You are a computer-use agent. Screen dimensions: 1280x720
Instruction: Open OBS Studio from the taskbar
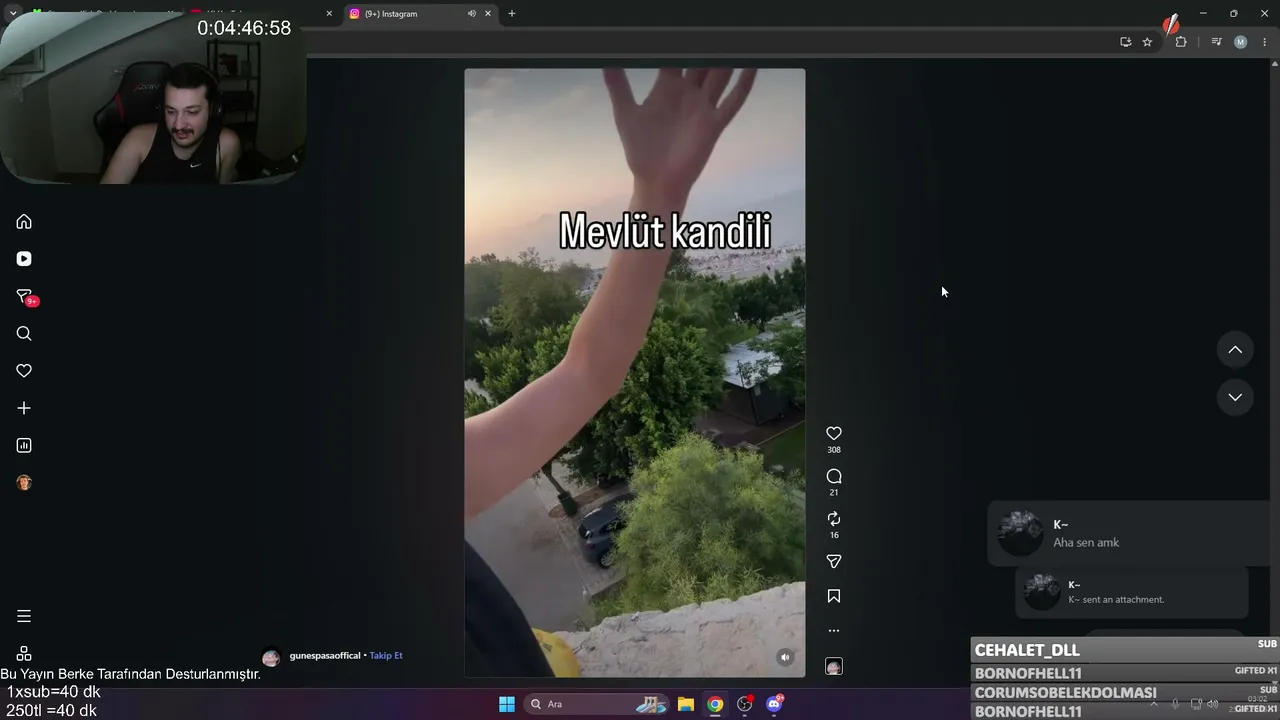[745, 704]
